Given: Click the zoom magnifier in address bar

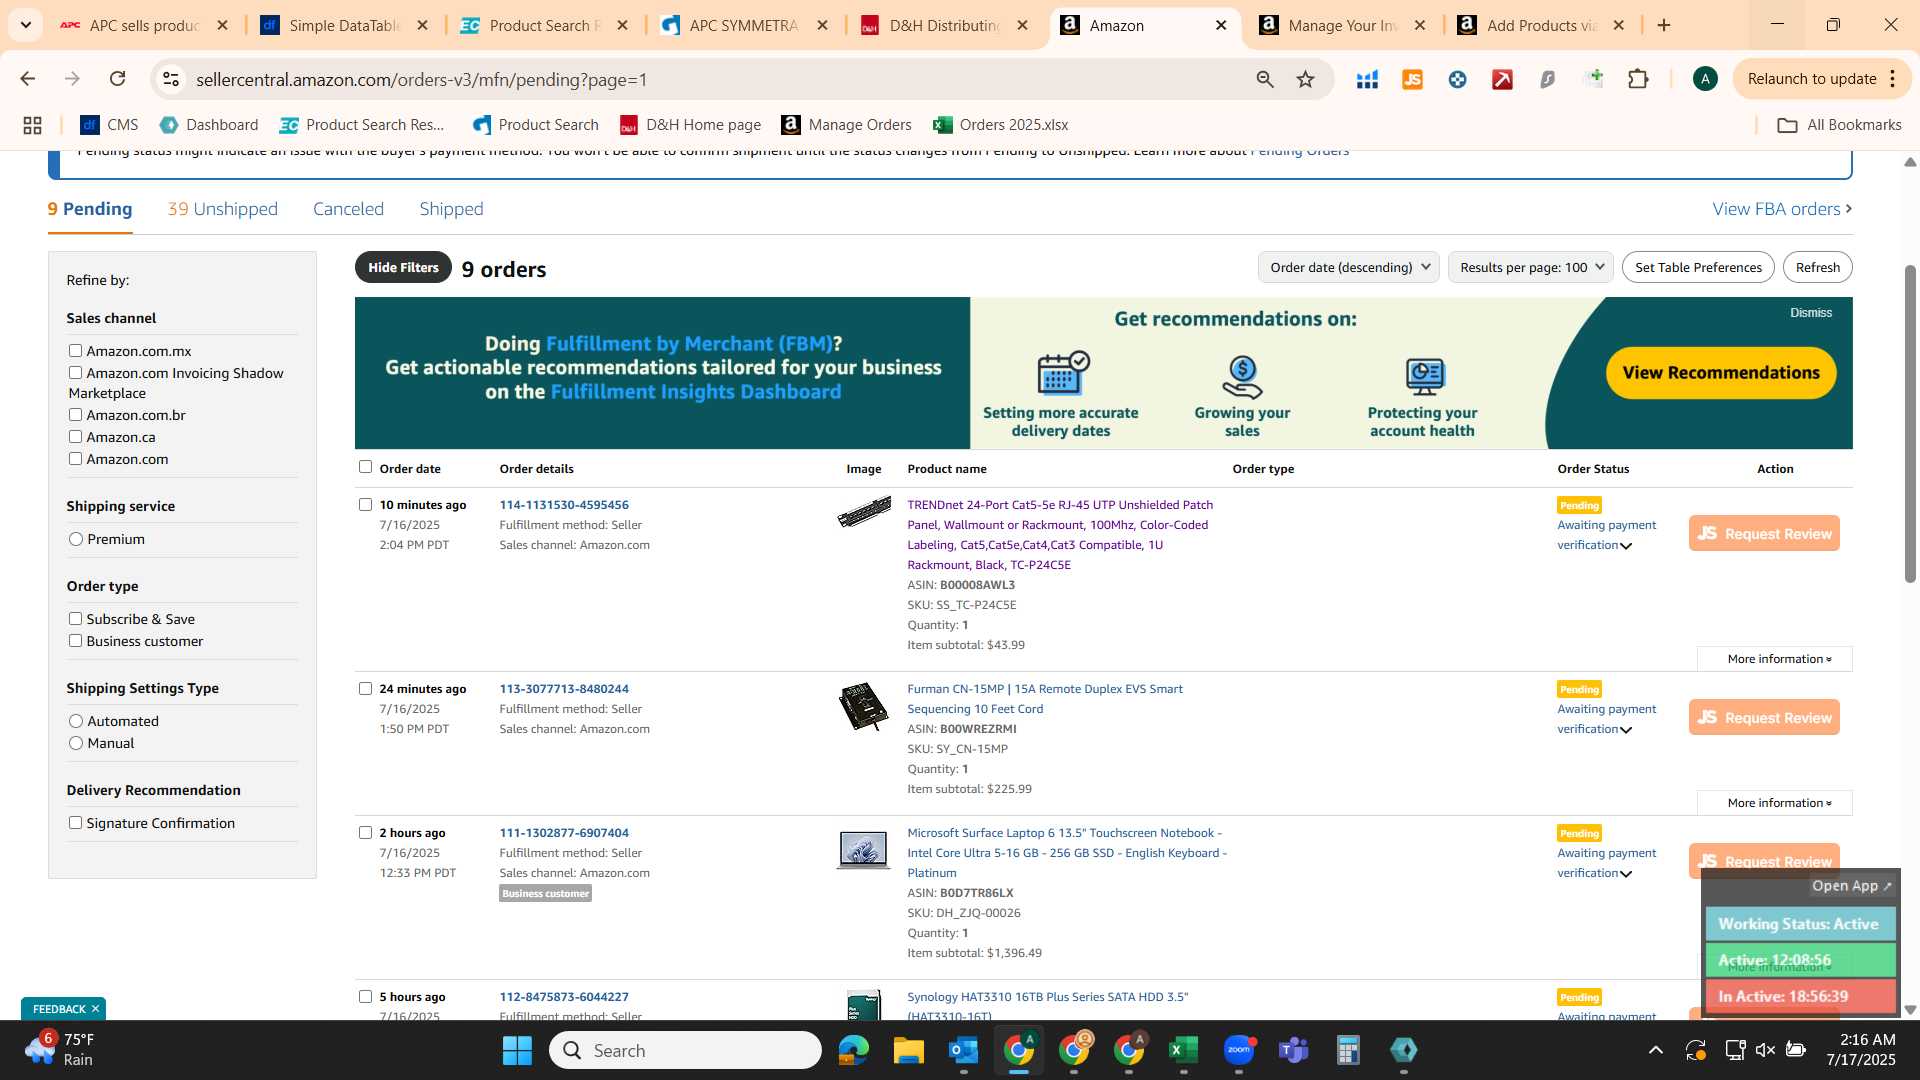Looking at the screenshot, I should (x=1265, y=79).
